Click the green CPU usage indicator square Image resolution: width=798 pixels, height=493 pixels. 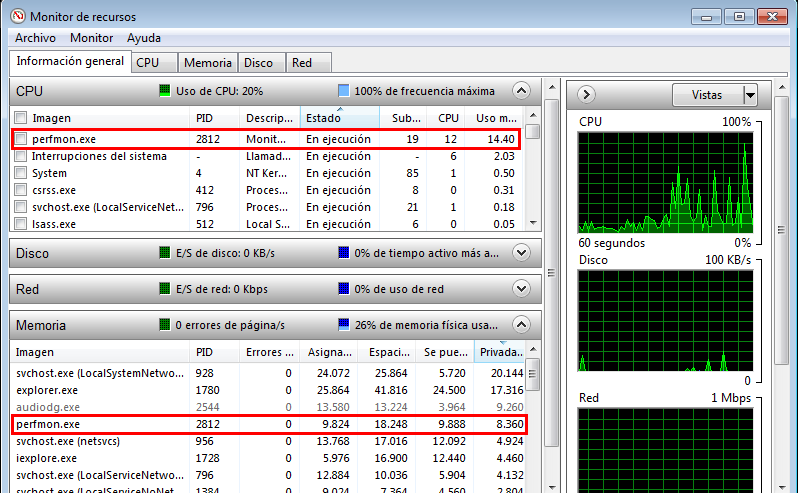166,90
